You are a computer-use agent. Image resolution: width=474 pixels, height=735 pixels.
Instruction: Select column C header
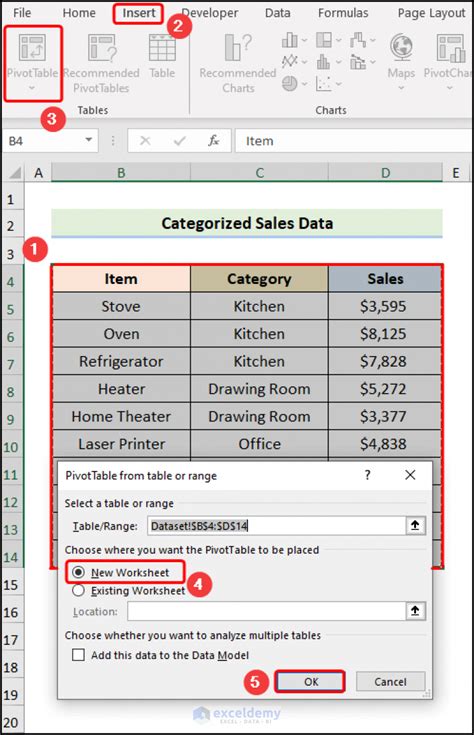259,173
